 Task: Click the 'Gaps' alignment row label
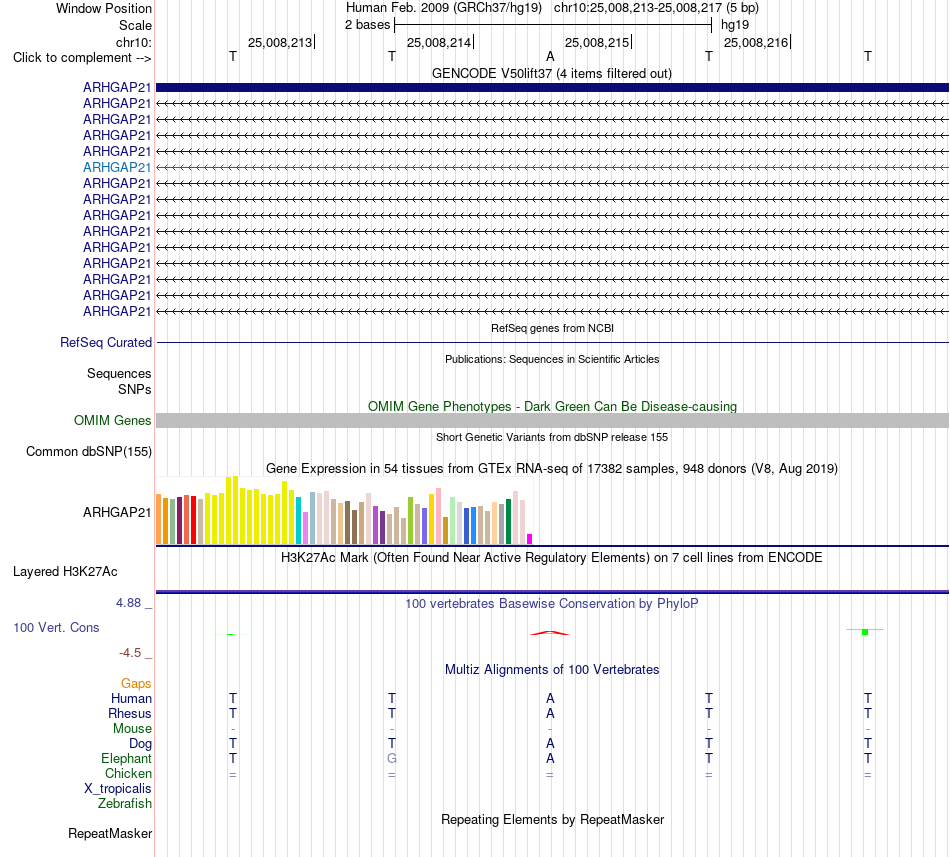136,683
